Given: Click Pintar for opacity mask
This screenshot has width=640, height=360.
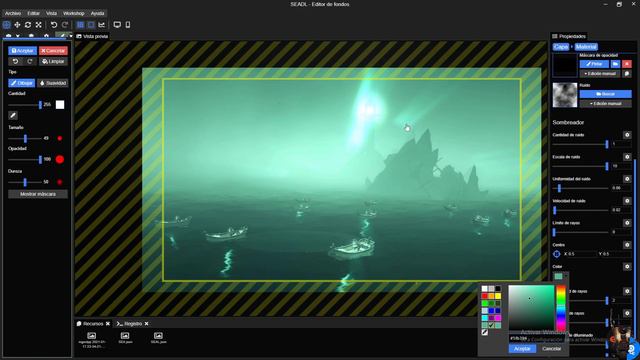Looking at the screenshot, I should pos(594,64).
